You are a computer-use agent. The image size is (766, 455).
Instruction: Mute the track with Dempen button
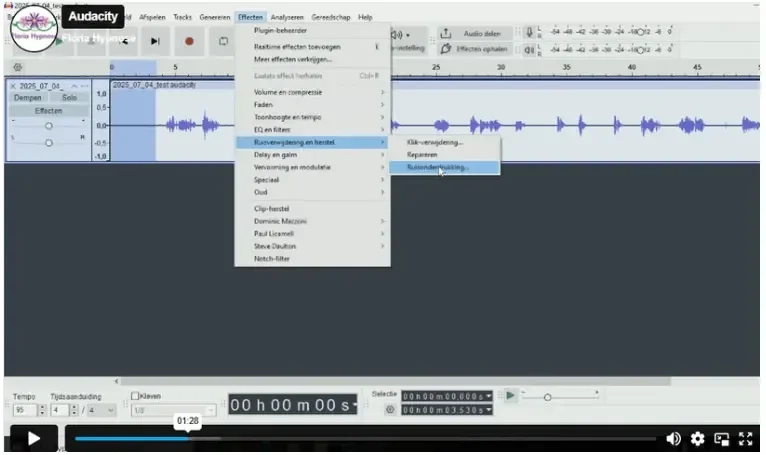(29, 98)
